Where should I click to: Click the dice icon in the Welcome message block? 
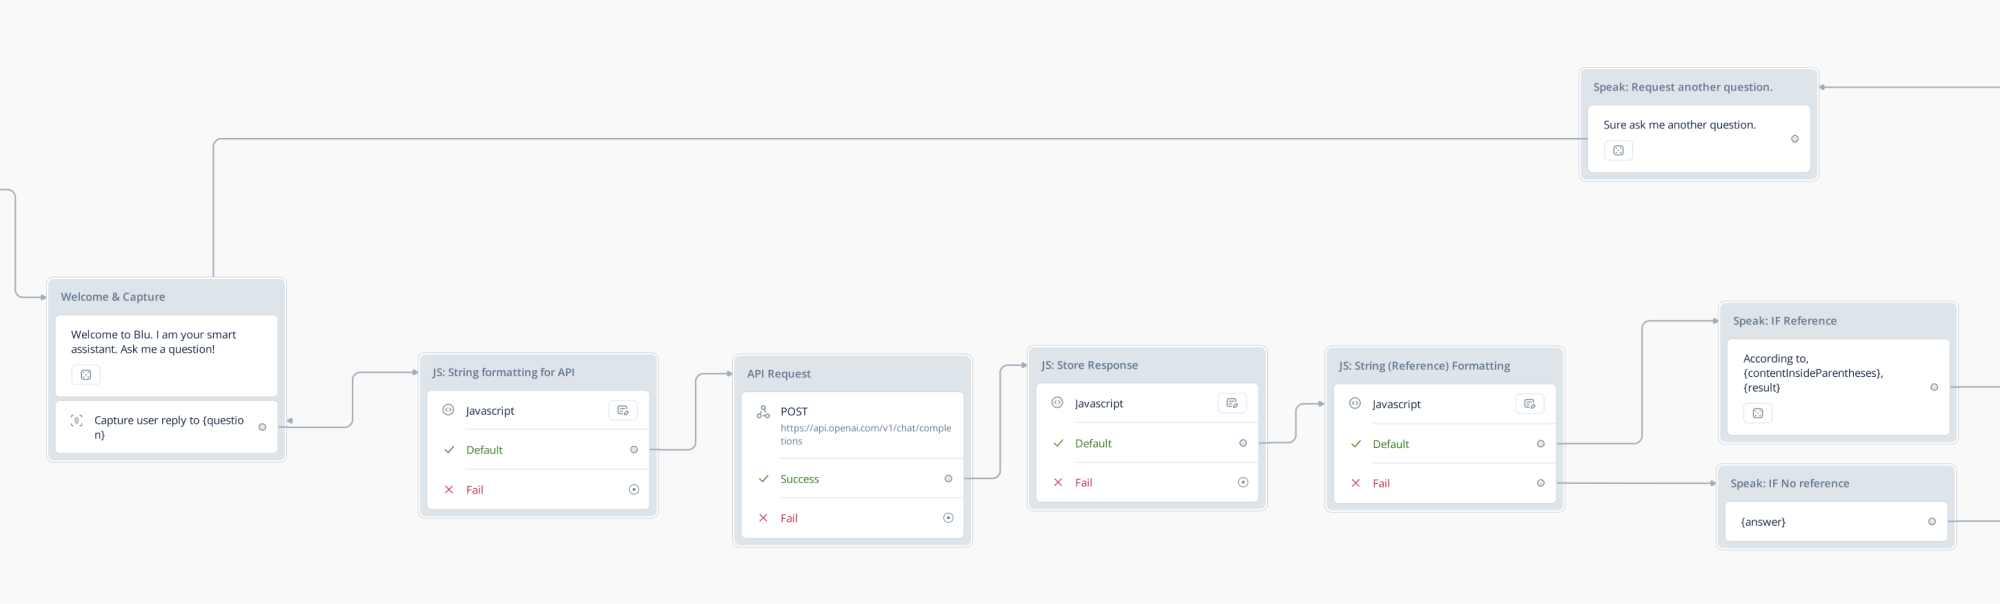pos(87,374)
